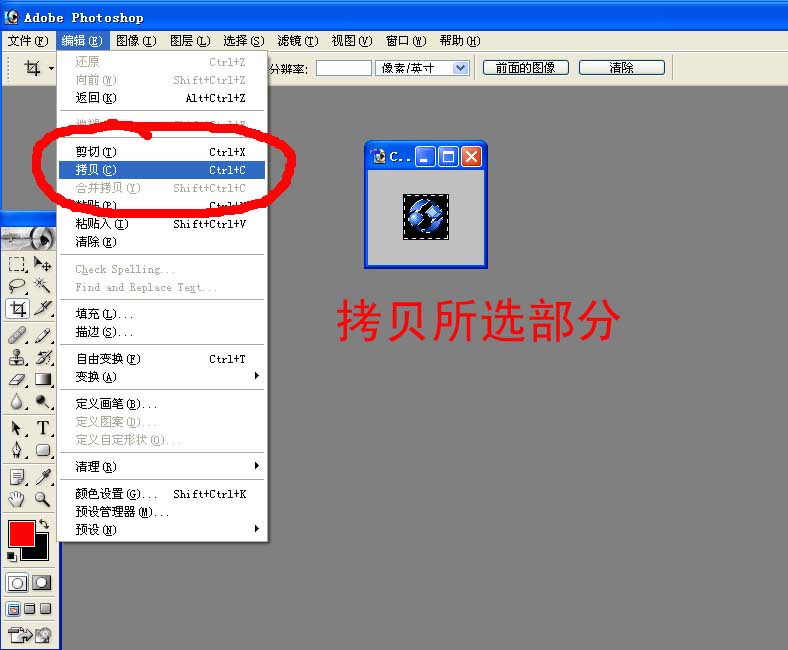Swap foreground and background colors
Image resolution: width=788 pixels, height=650 pixels.
[x=44, y=524]
